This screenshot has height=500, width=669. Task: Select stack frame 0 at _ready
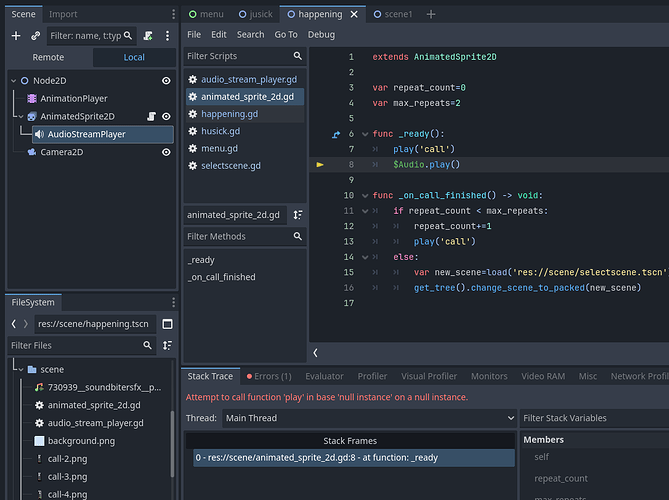pyautogui.click(x=354, y=458)
